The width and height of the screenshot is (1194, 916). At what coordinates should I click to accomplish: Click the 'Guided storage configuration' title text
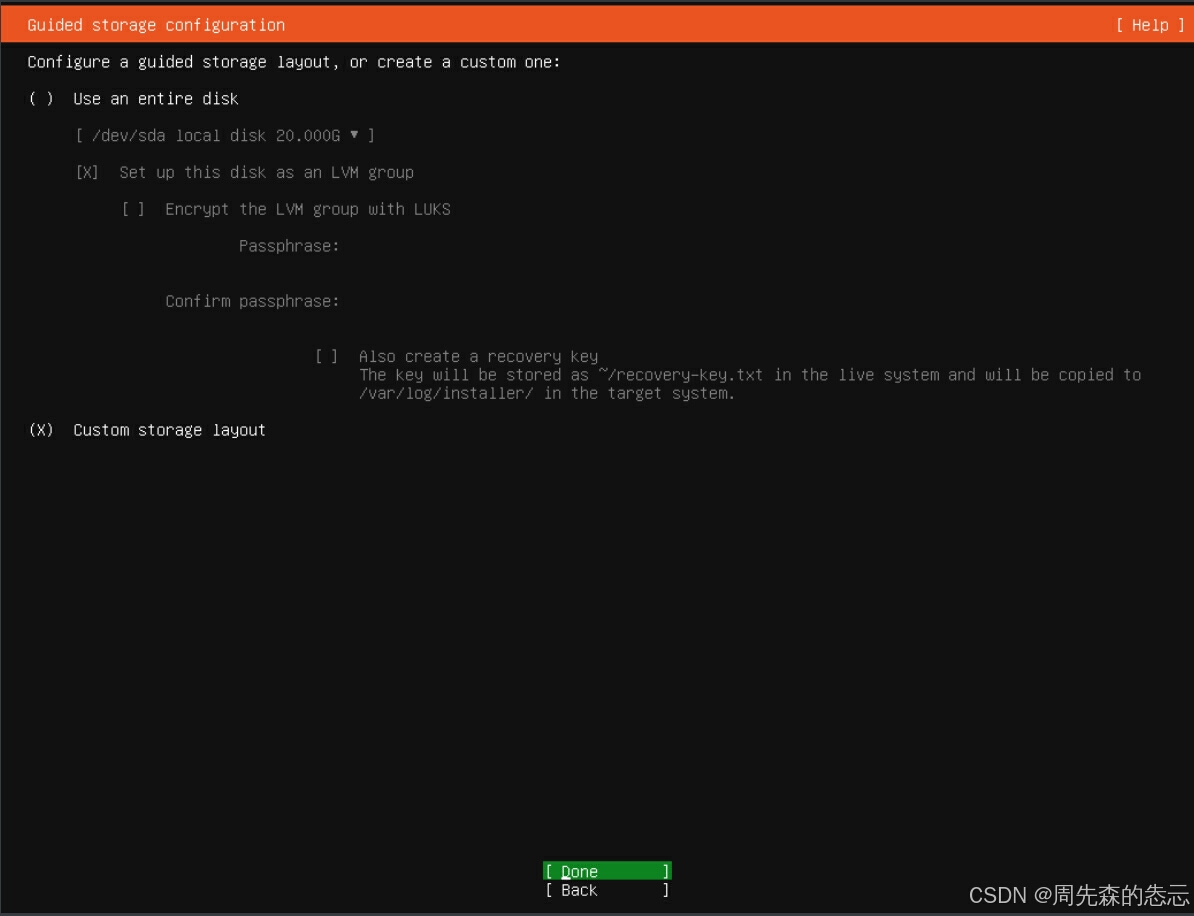pyautogui.click(x=156, y=25)
